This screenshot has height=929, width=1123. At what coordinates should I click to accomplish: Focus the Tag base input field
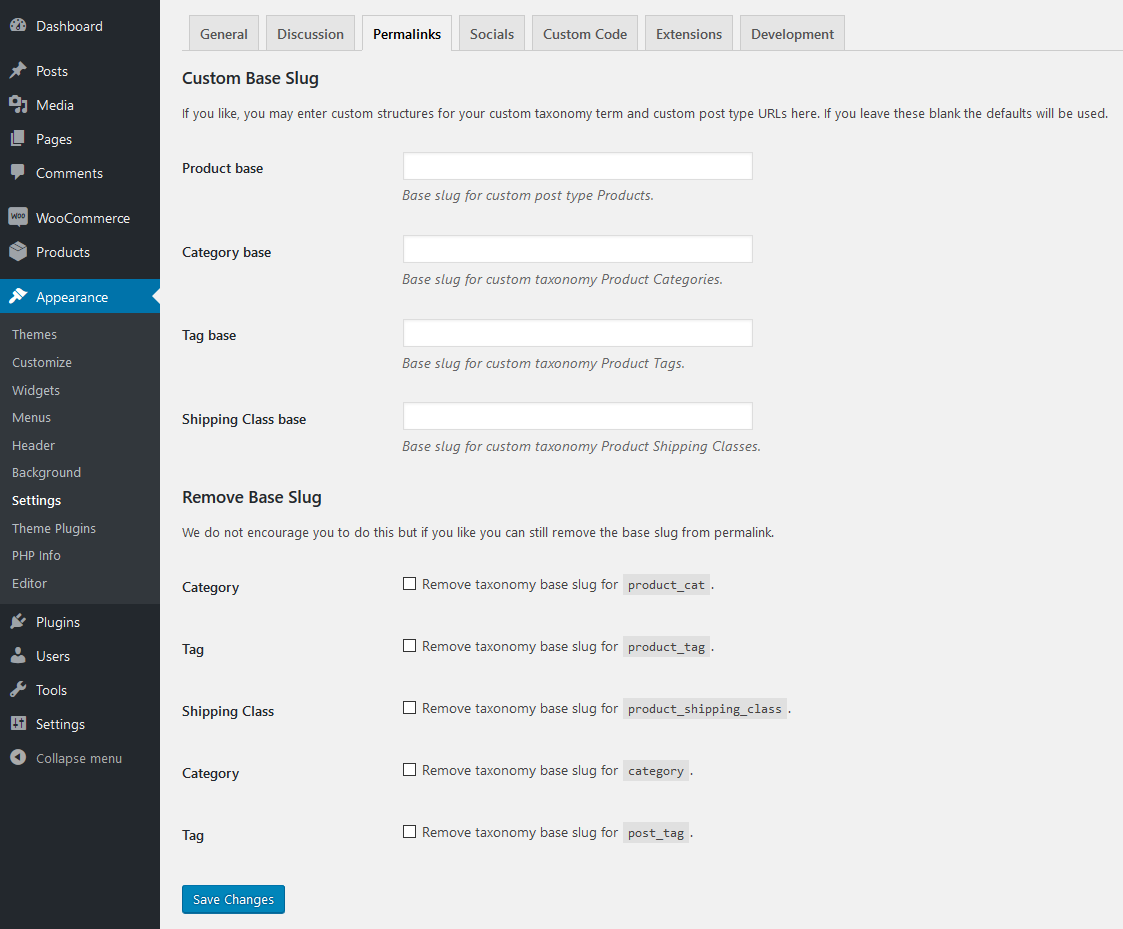[x=577, y=333]
